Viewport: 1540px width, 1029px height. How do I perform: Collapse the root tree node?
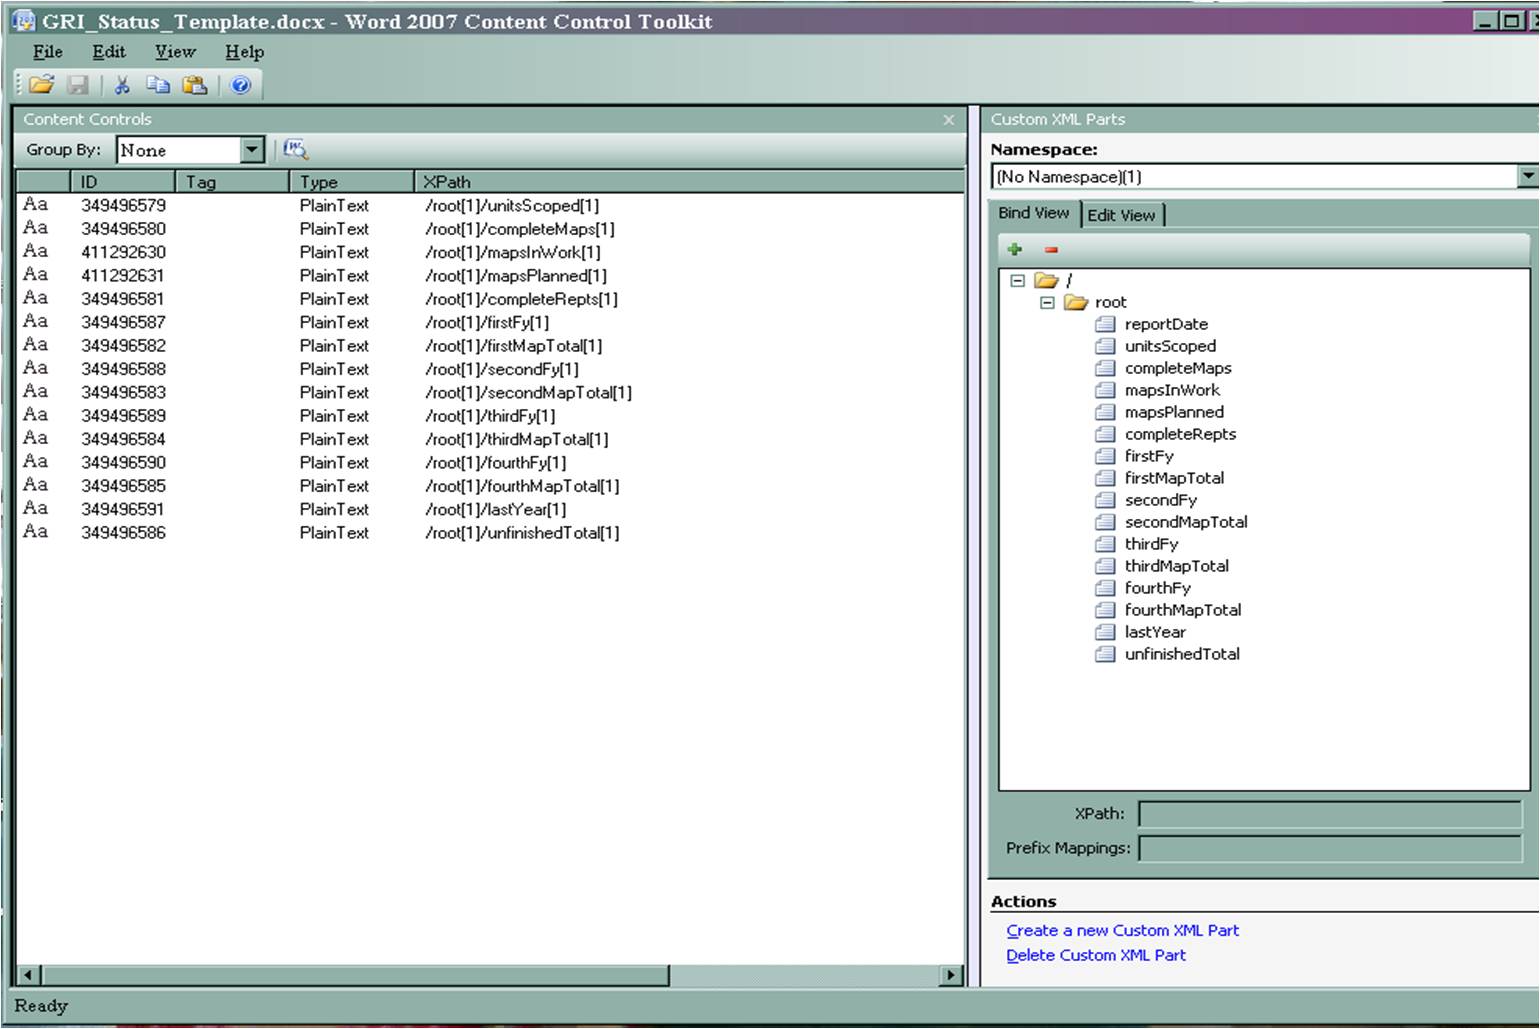[x=1047, y=302]
